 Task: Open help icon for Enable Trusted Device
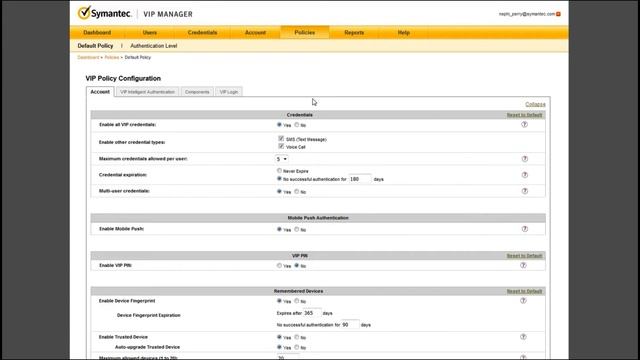pyautogui.click(x=523, y=337)
